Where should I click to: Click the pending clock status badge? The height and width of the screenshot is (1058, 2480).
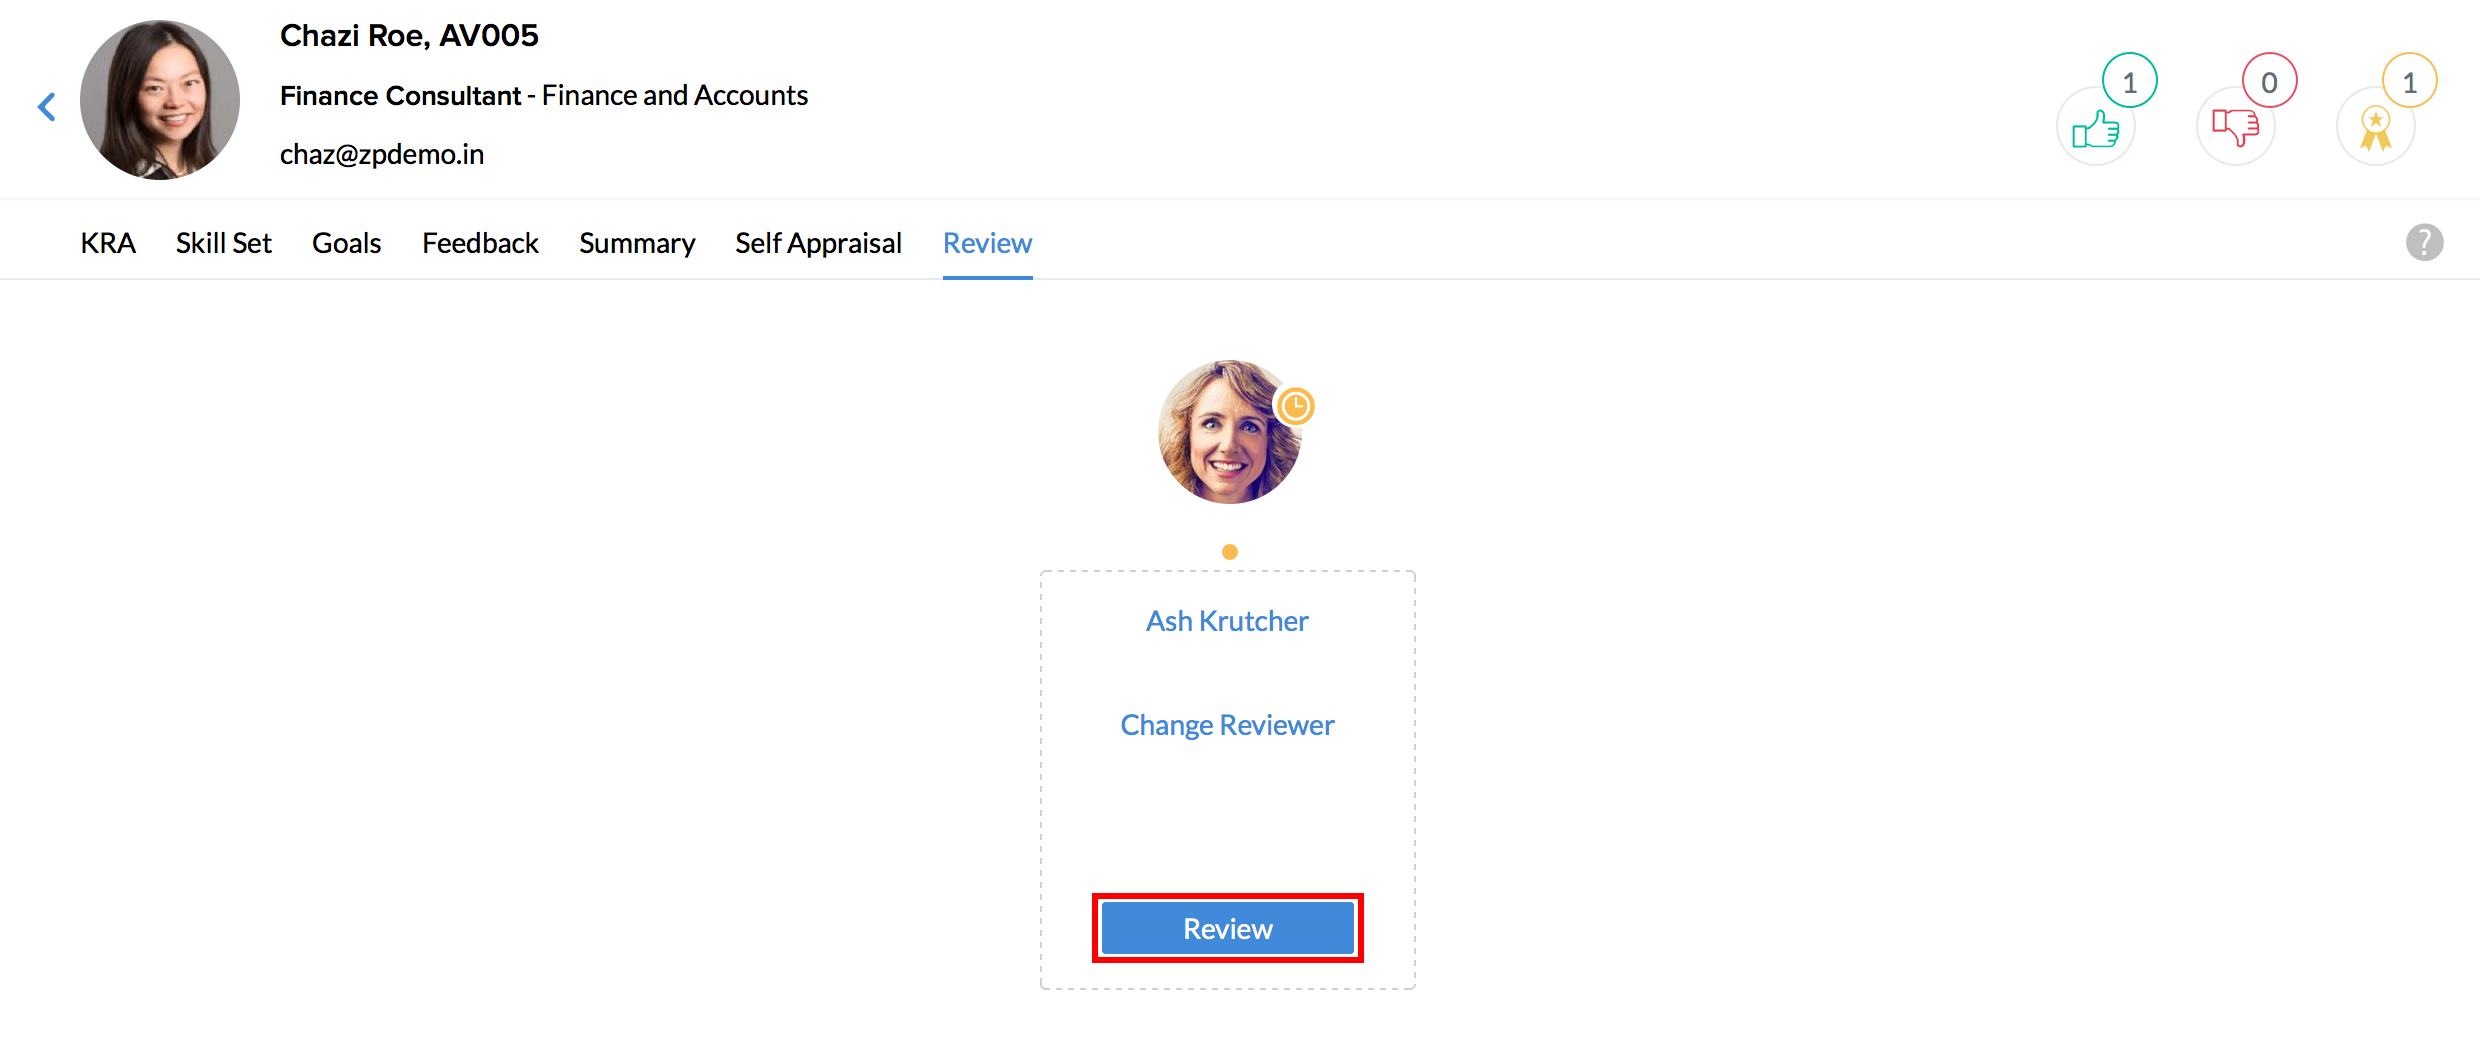[x=1295, y=406]
